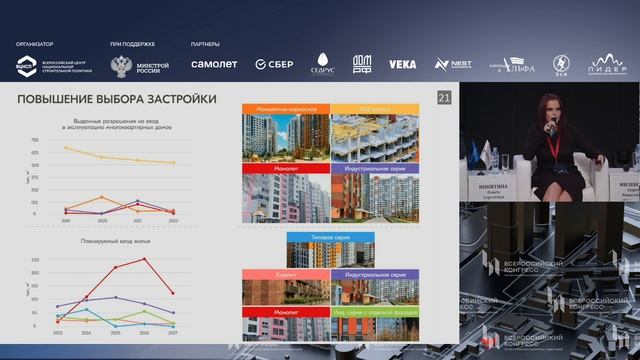Image resolution: width=640 pixels, height=360 pixels.
Task: Click the Минстрой России coat of arms emblem
Action: [x=121, y=67]
